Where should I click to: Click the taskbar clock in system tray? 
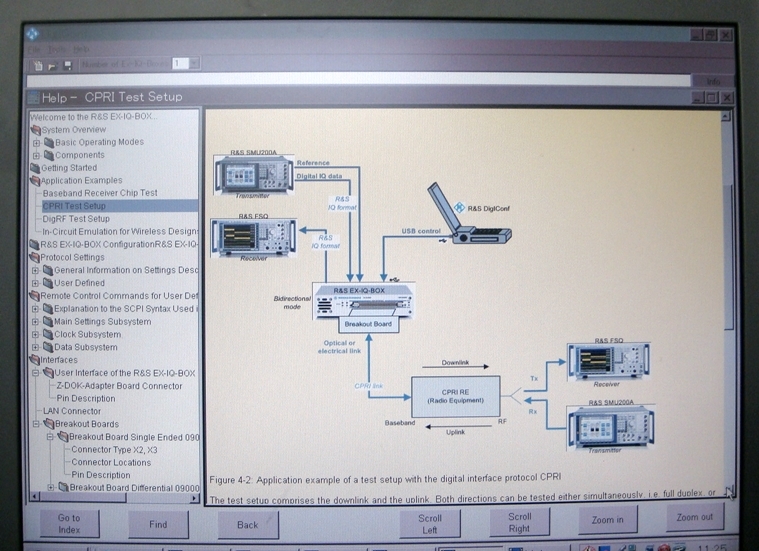[712, 547]
